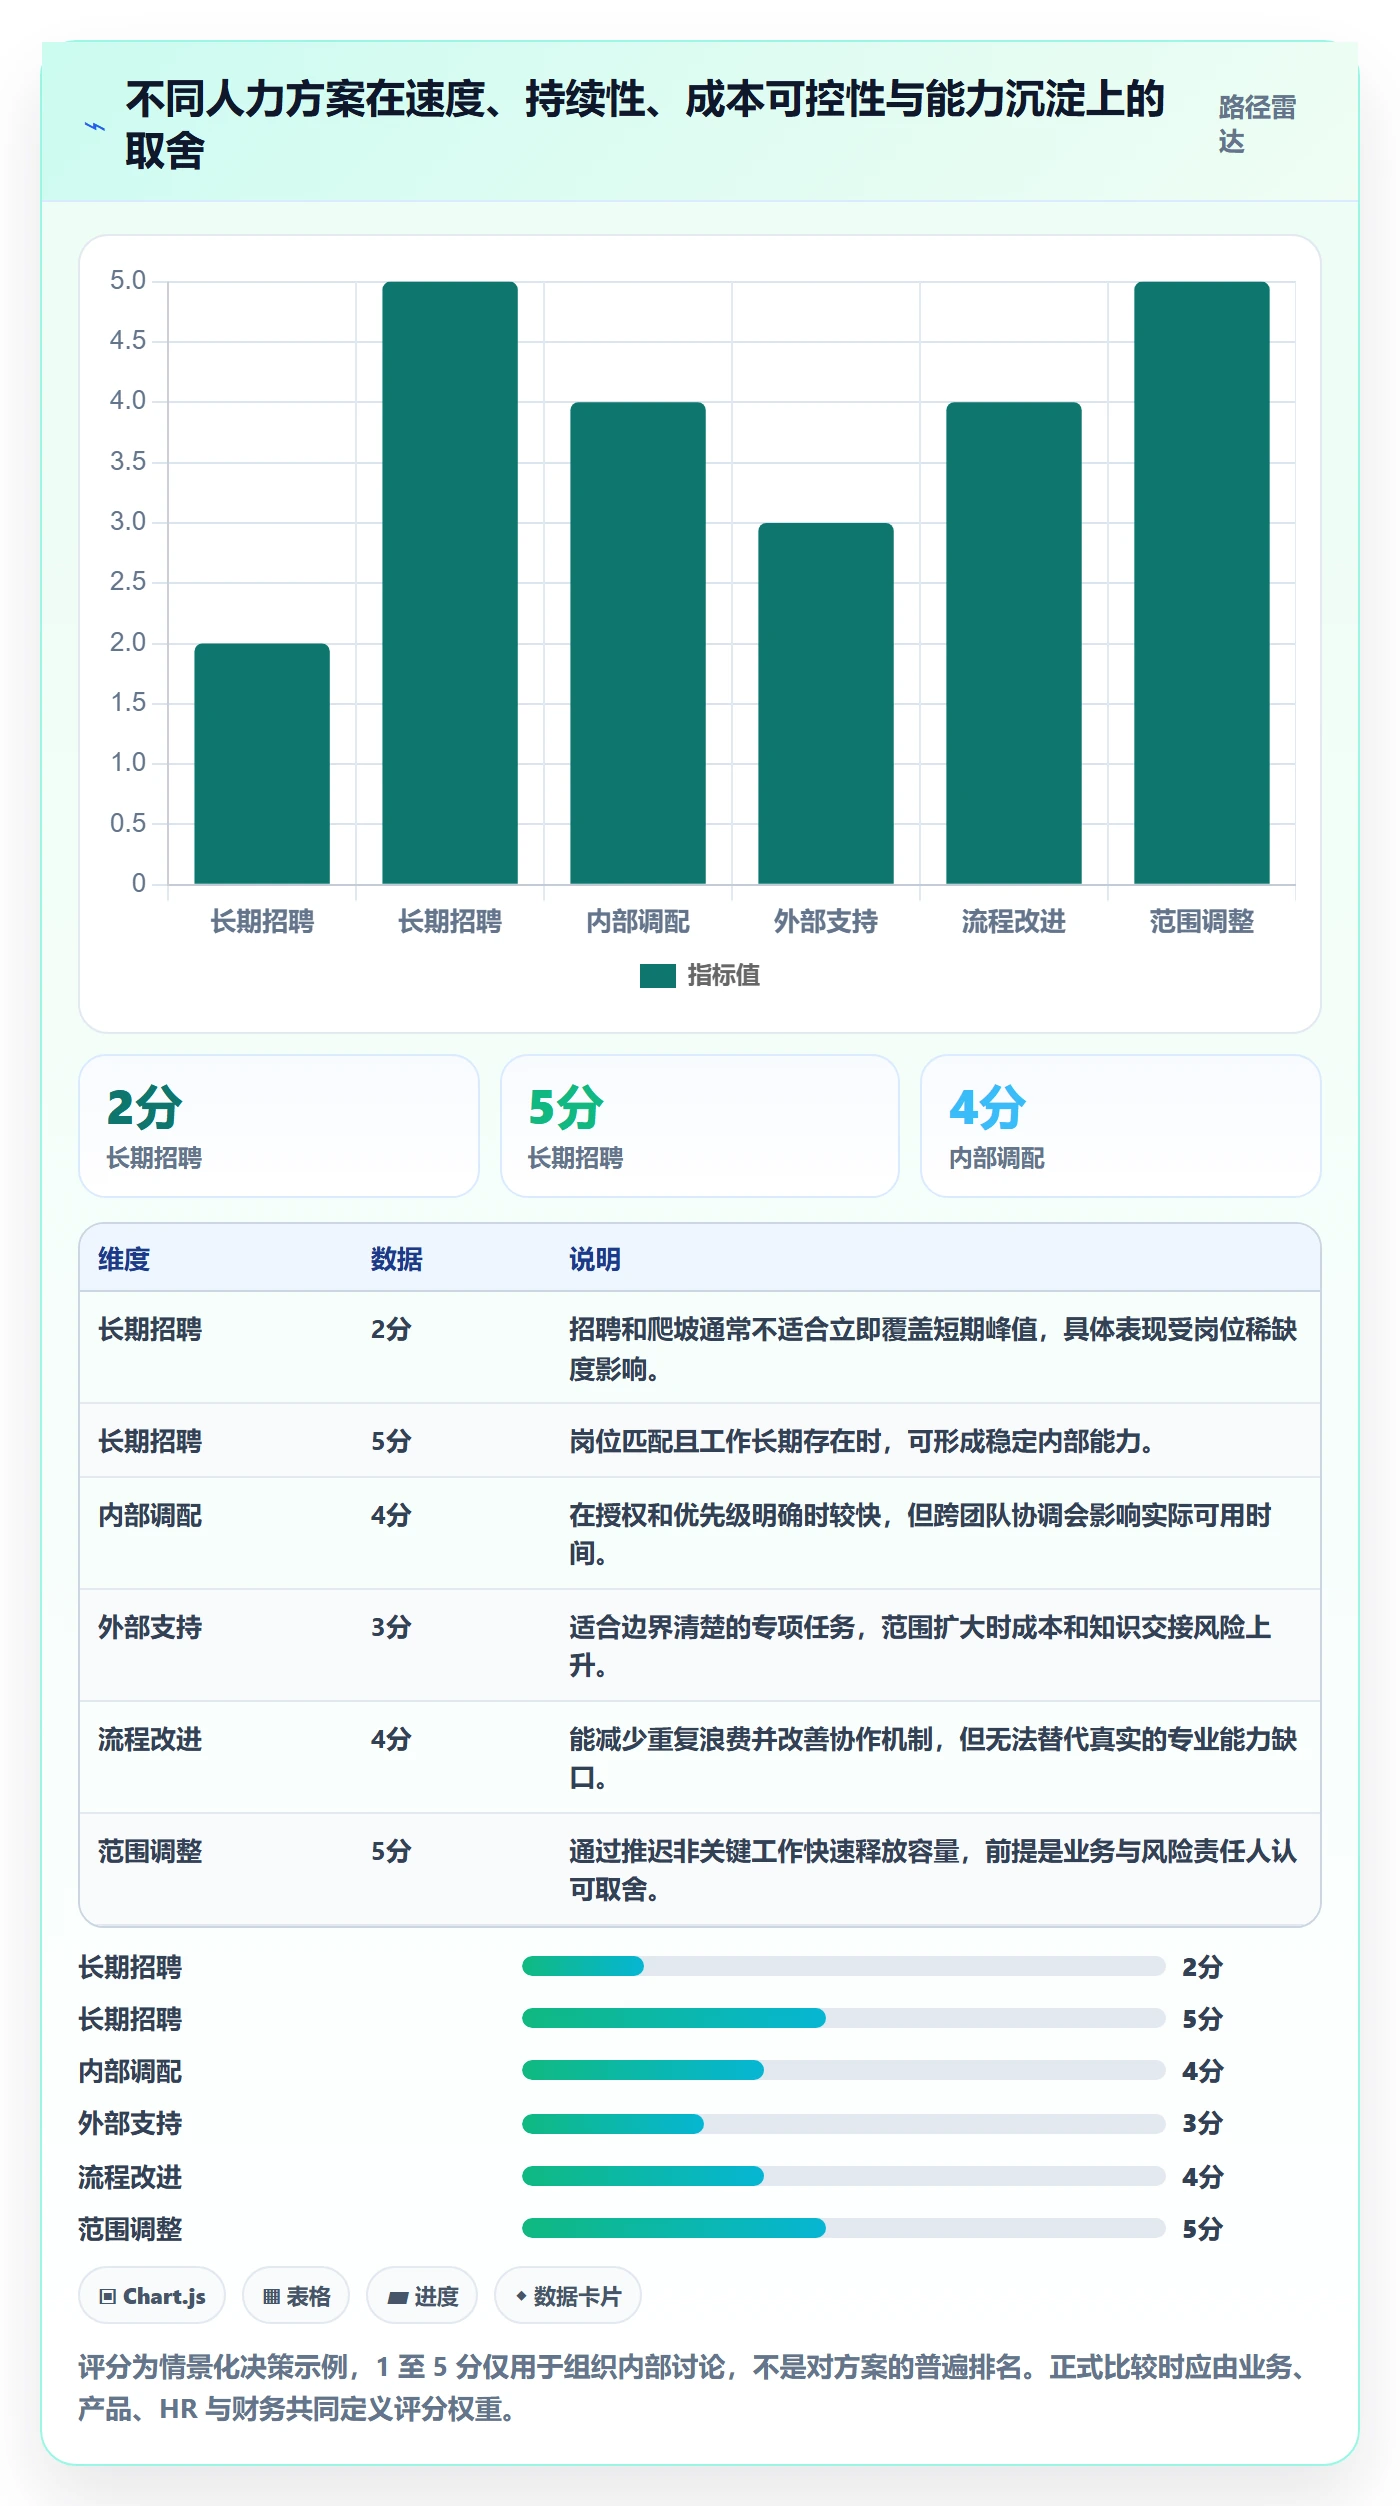Click the 范围调整 x-axis label

coord(1202,921)
